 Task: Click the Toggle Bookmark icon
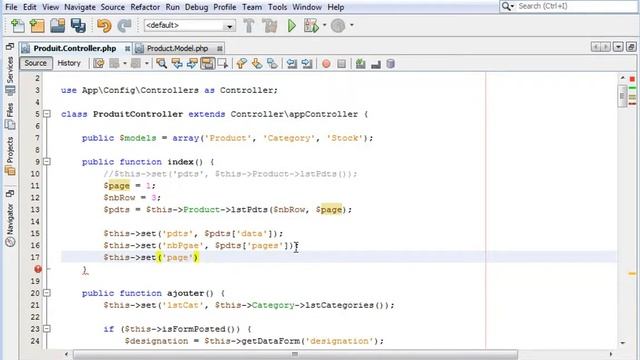(272, 63)
